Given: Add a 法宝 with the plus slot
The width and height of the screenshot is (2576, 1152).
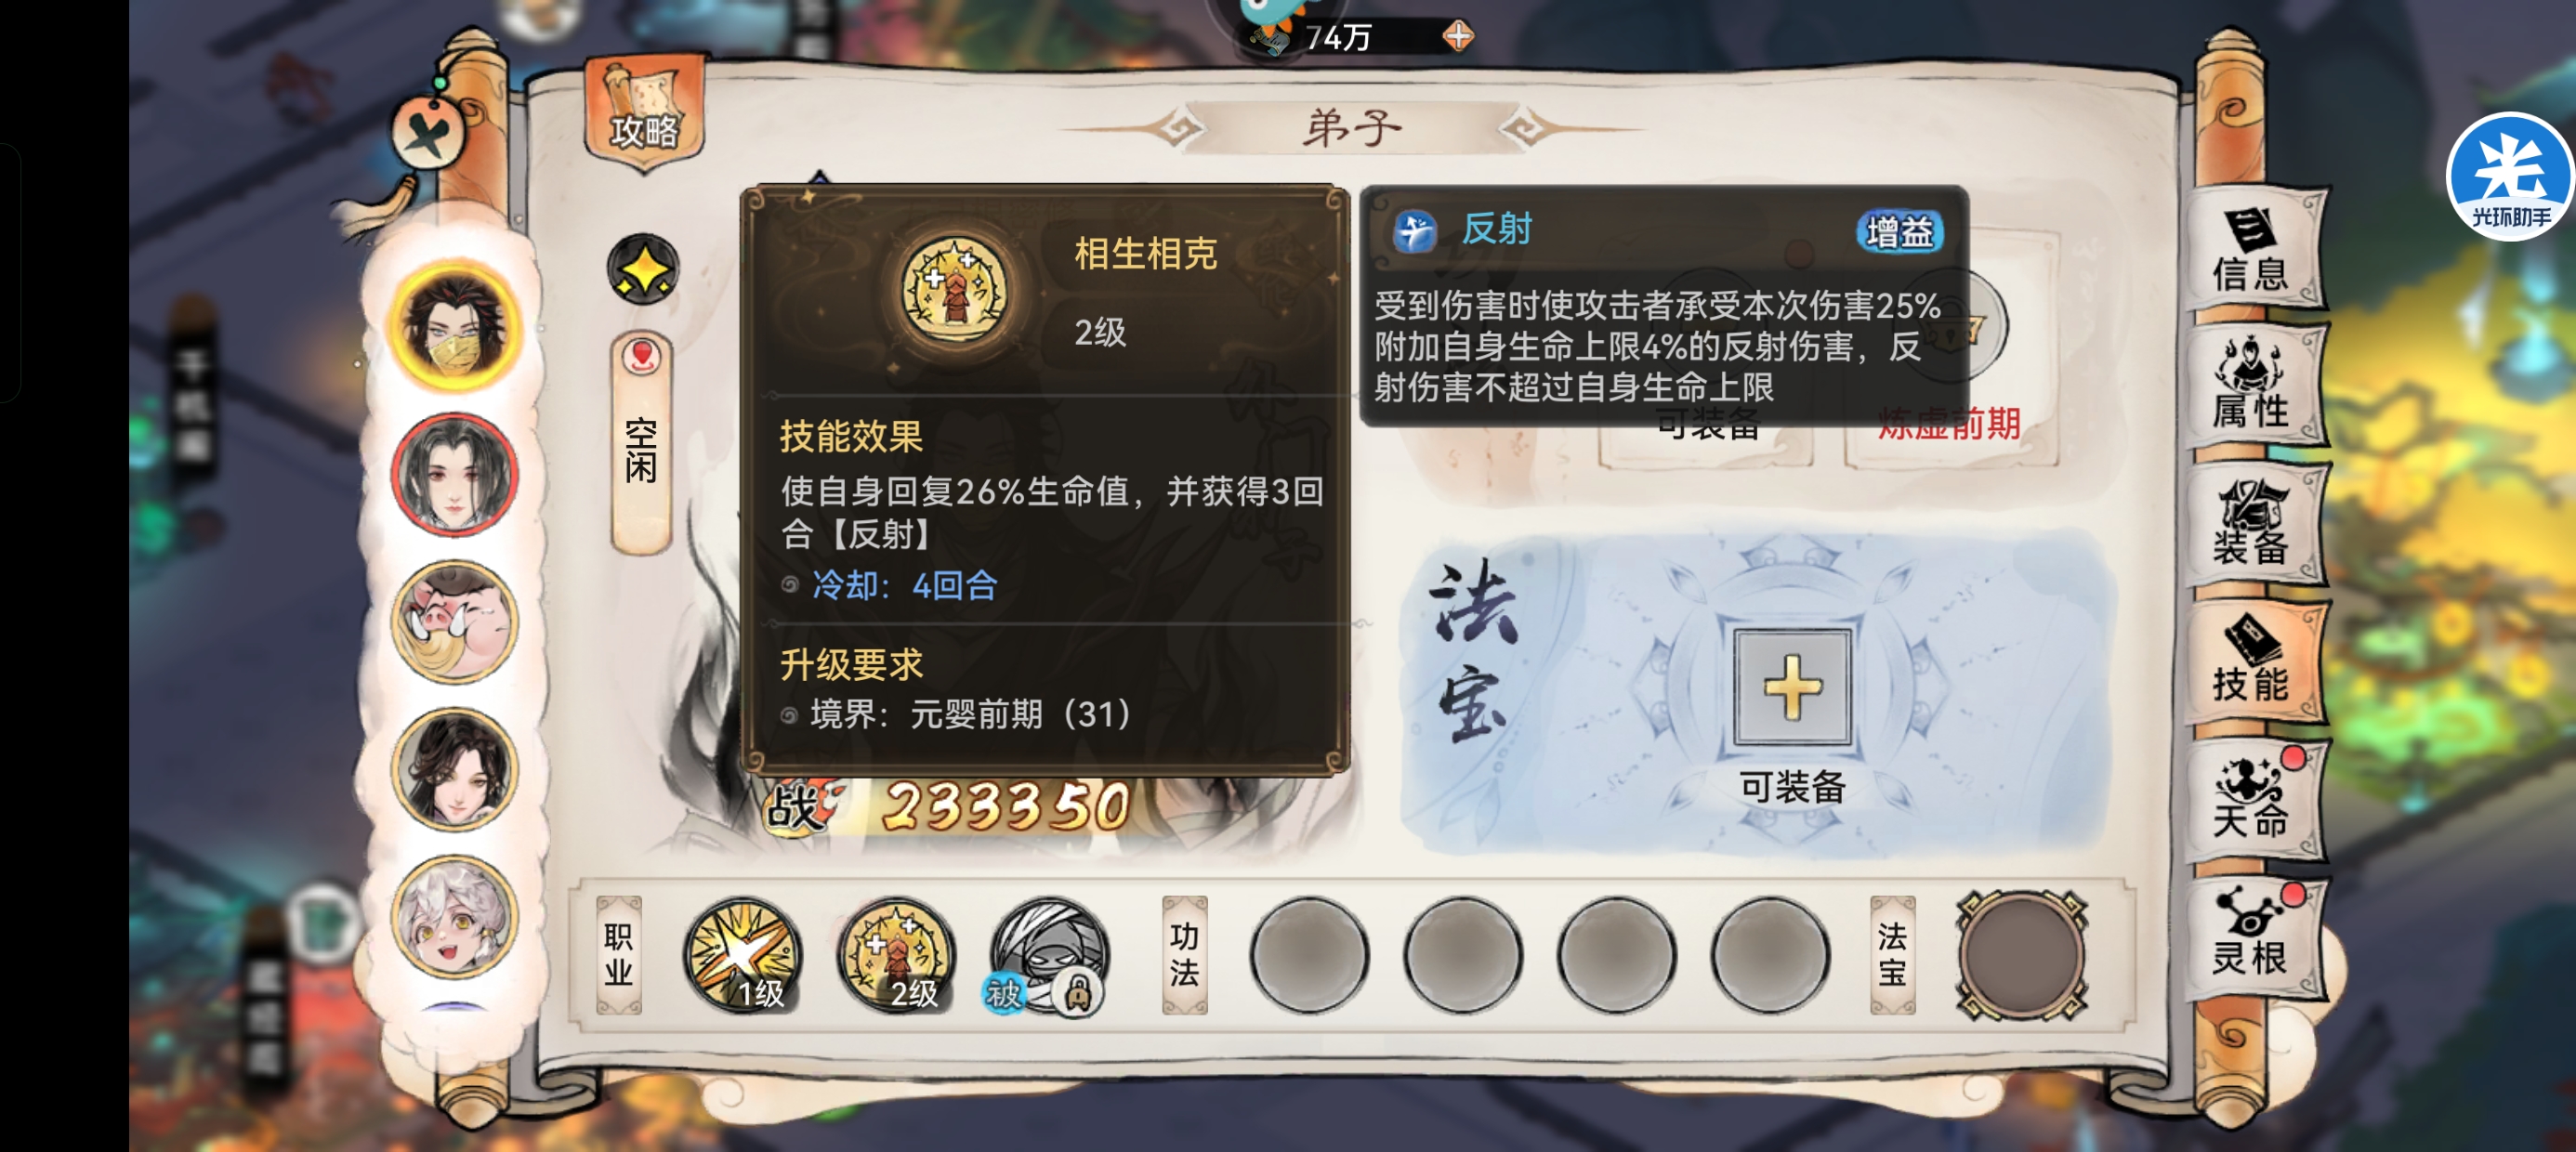Looking at the screenshot, I should click(1792, 687).
